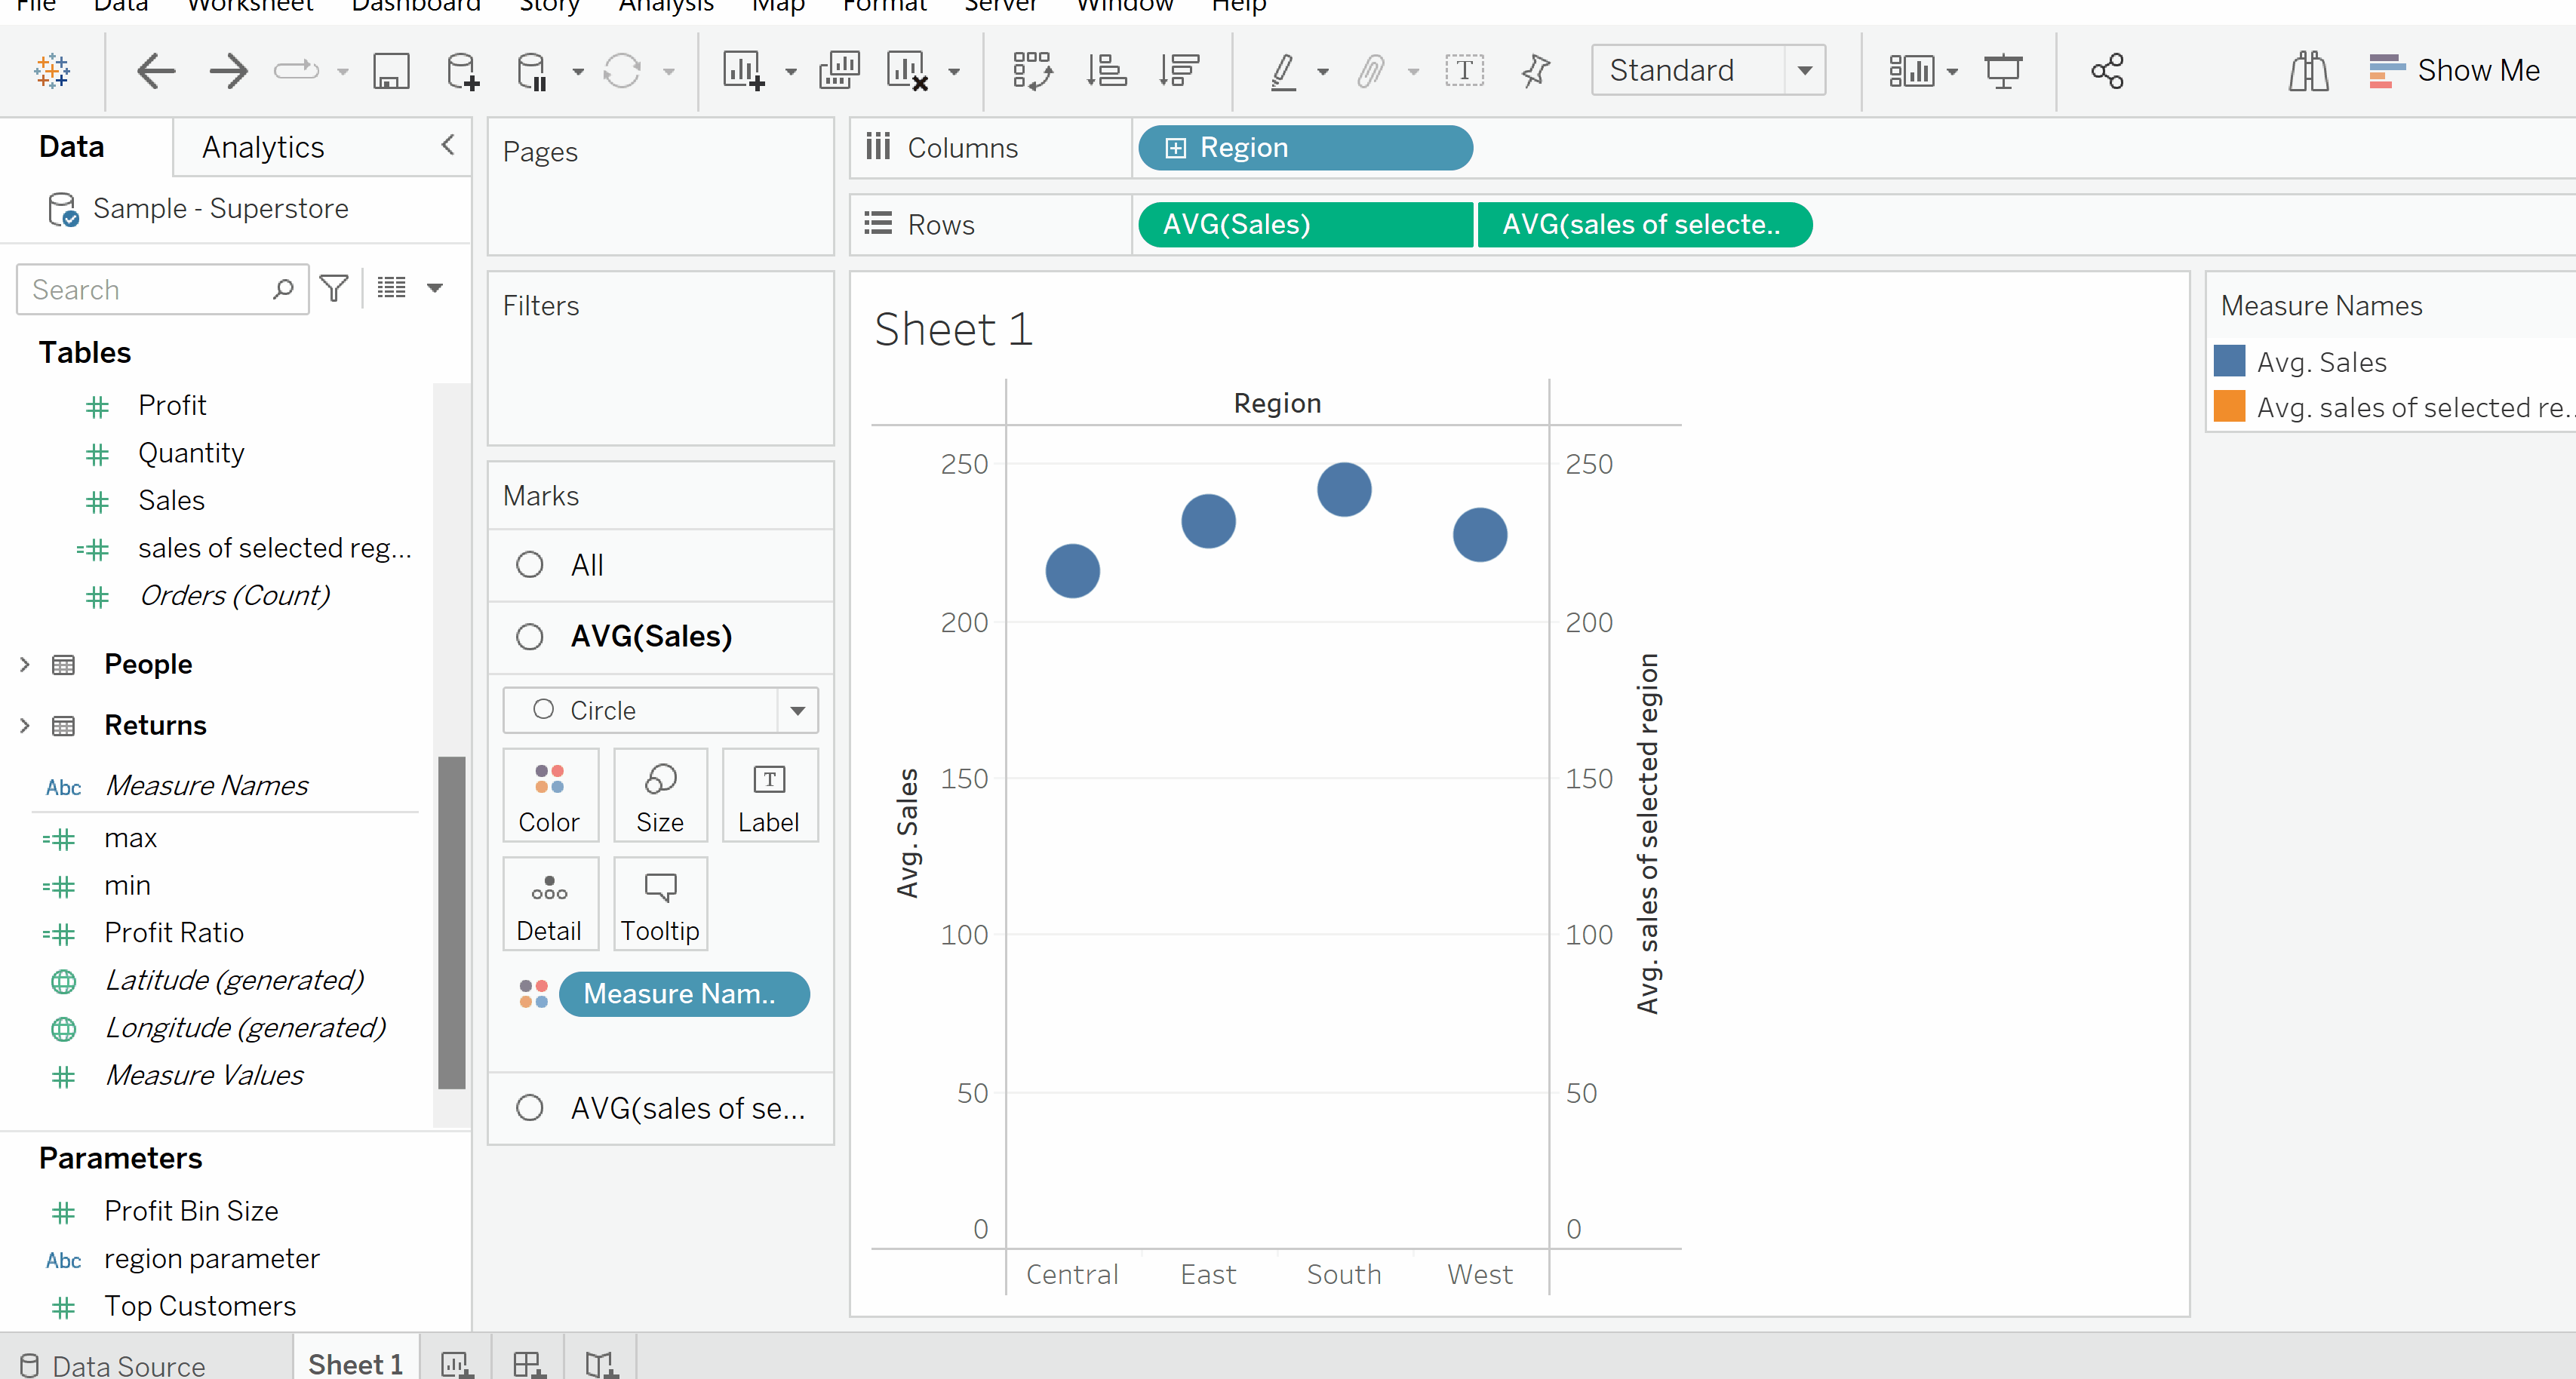Select the AVG(Sales) marks card
Image resolution: width=2576 pixels, height=1379 pixels.
[x=651, y=636]
